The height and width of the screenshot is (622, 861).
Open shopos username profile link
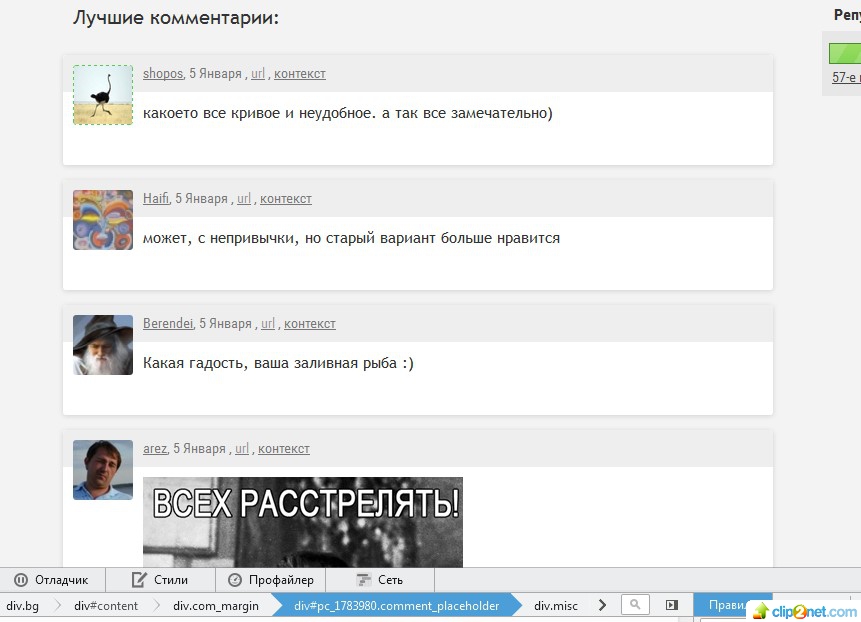tap(163, 74)
